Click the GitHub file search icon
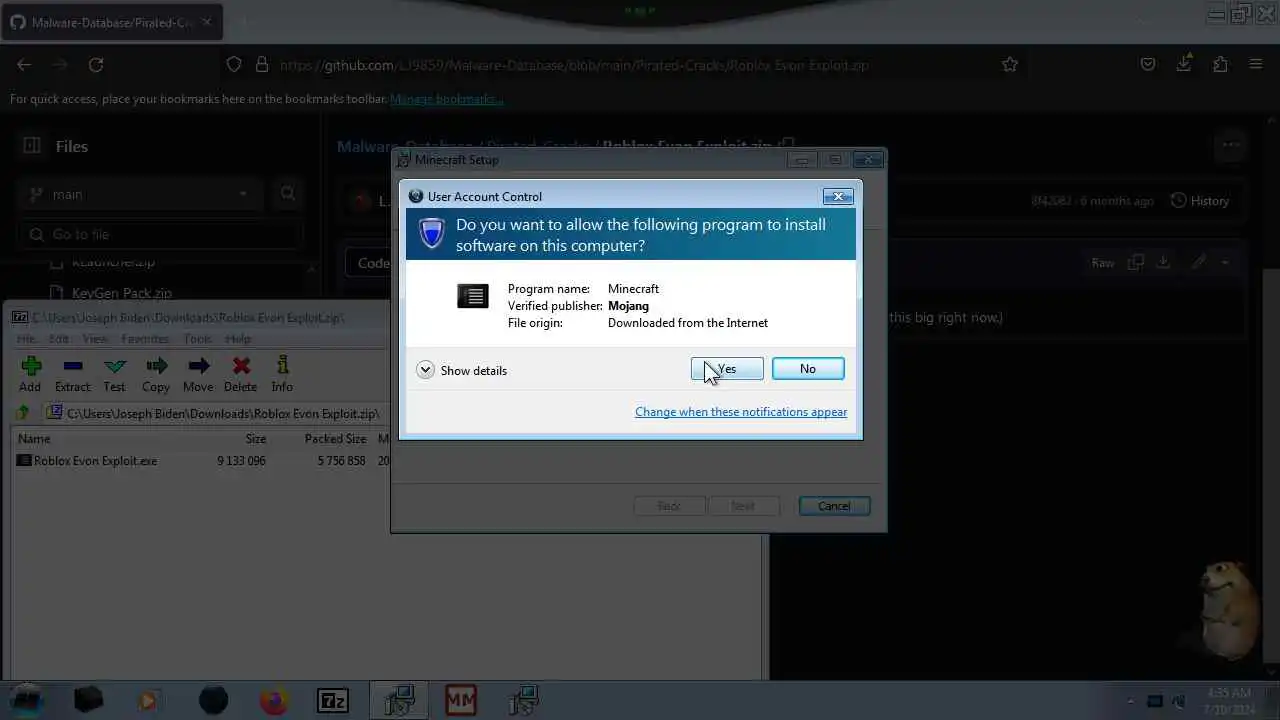Image resolution: width=1280 pixels, height=720 pixels. pos(288,194)
